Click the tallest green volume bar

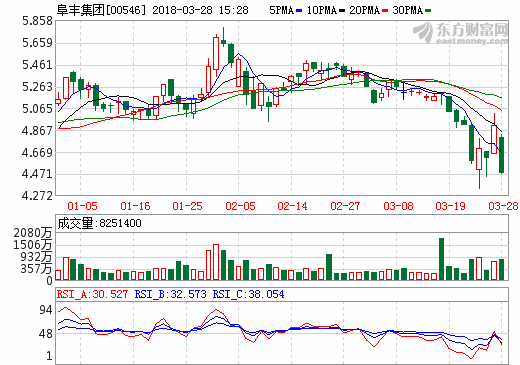pos(441,259)
